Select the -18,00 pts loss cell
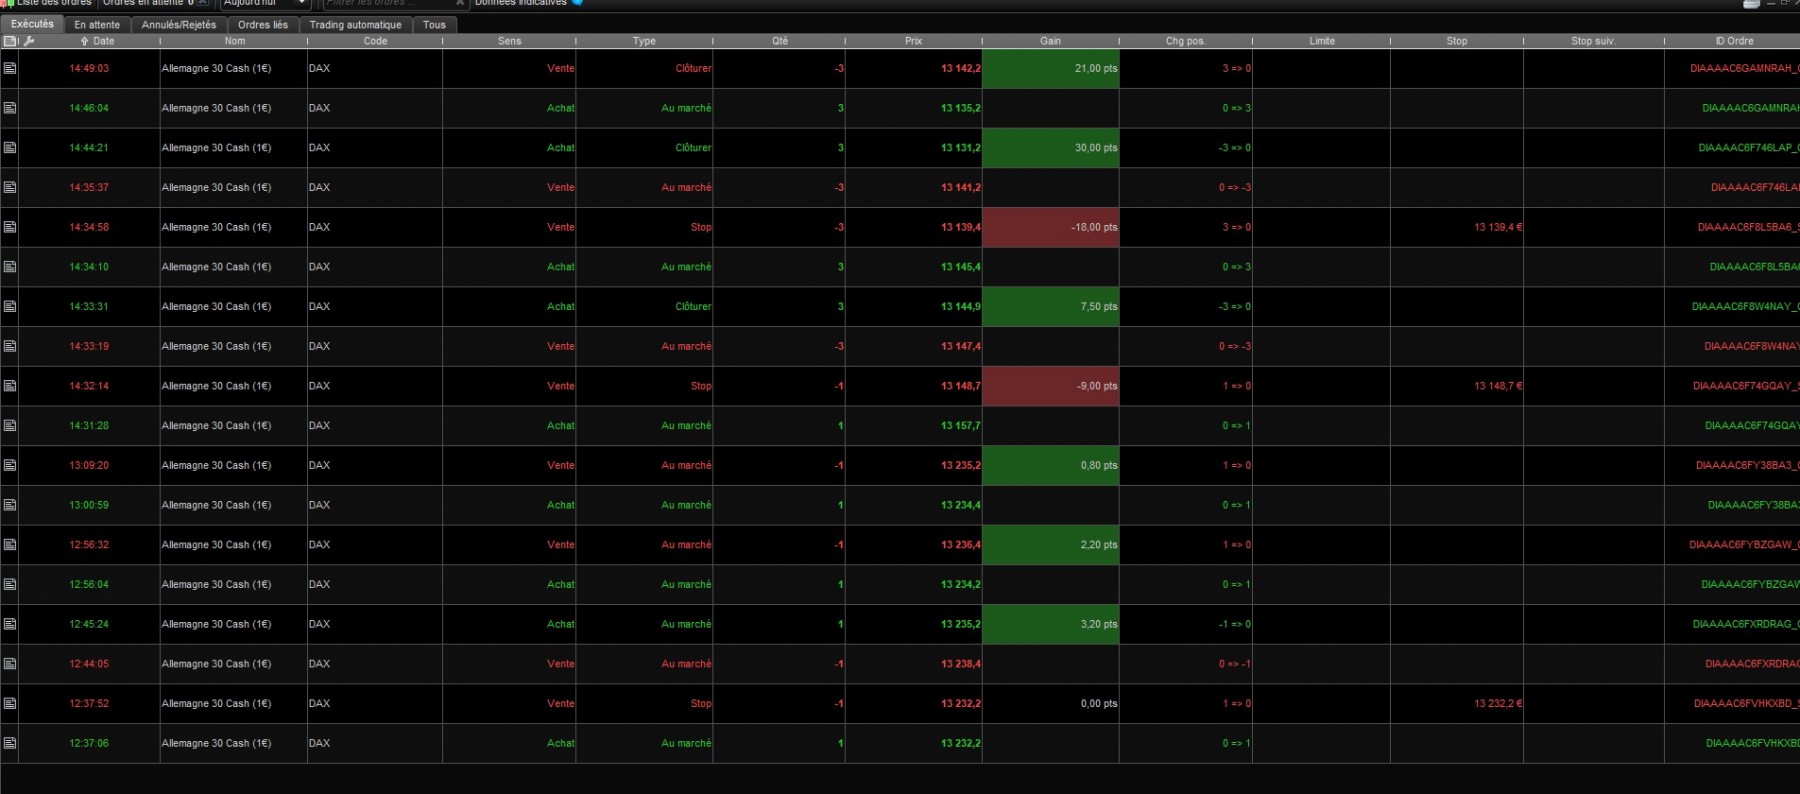The image size is (1800, 794). tap(1051, 227)
